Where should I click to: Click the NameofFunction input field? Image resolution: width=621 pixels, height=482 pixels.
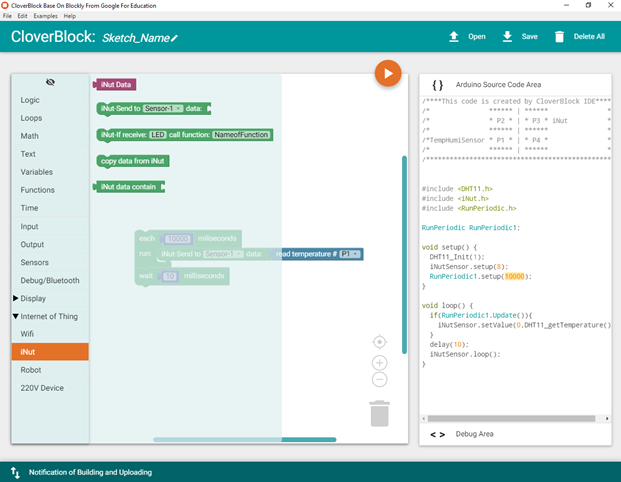tap(242, 134)
